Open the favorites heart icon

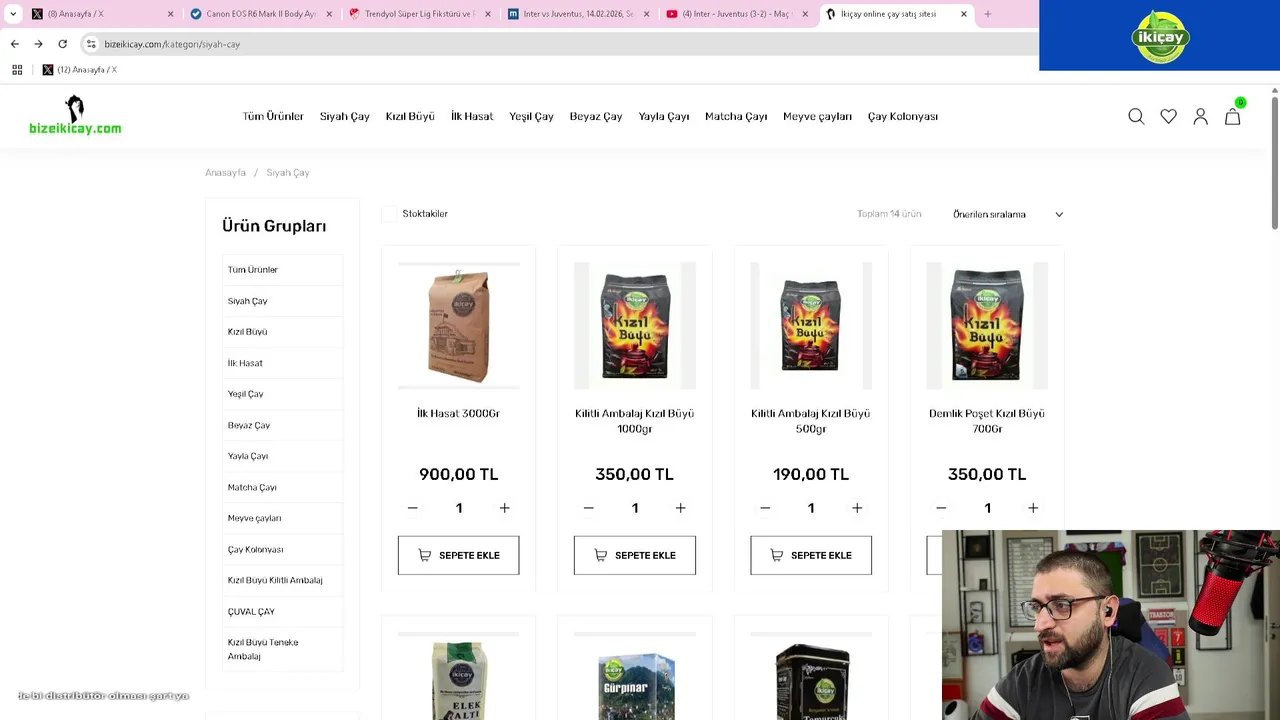1168,117
